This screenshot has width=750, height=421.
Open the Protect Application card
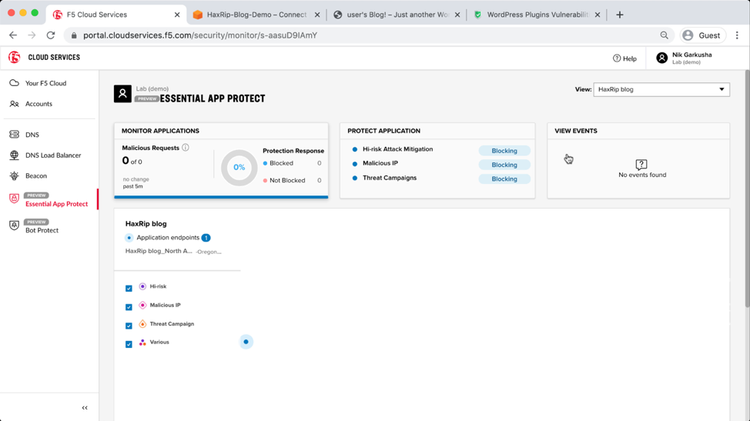(x=437, y=160)
